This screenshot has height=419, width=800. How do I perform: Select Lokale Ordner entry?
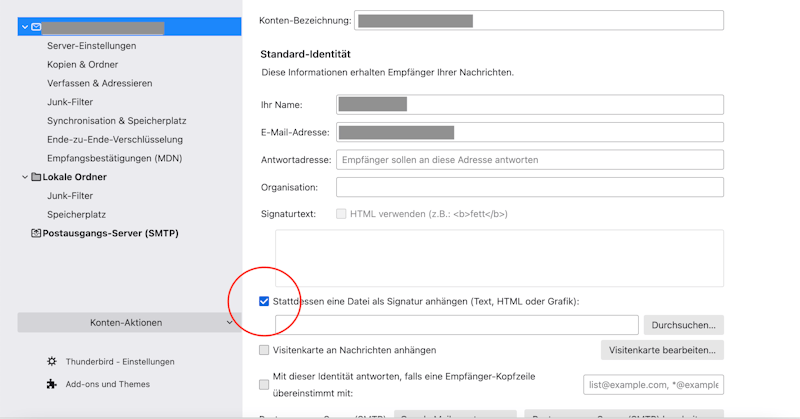tap(74, 177)
